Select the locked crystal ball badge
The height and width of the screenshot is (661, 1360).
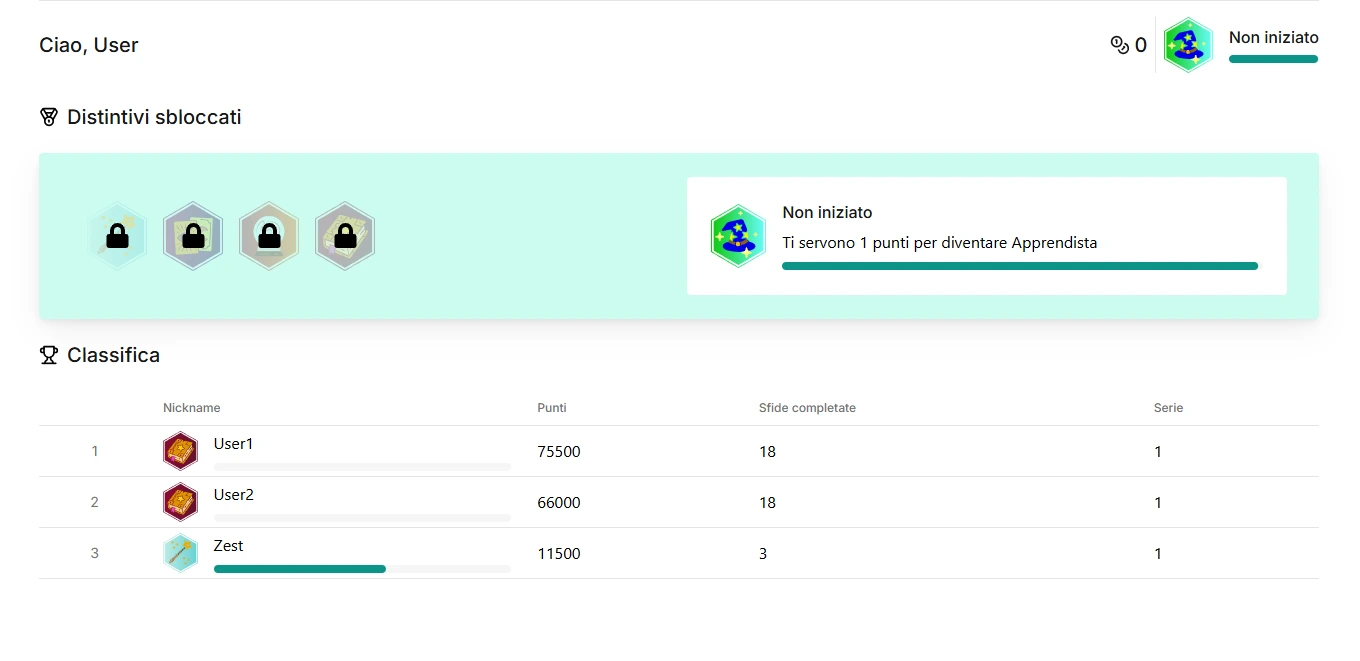269,236
